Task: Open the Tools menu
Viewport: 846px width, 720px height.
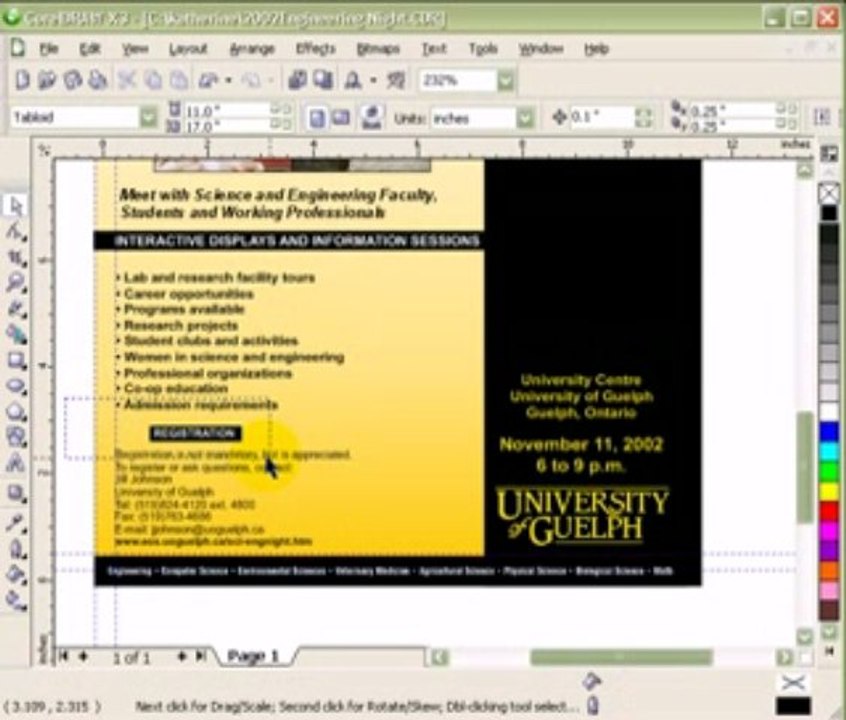Action: tap(483, 49)
